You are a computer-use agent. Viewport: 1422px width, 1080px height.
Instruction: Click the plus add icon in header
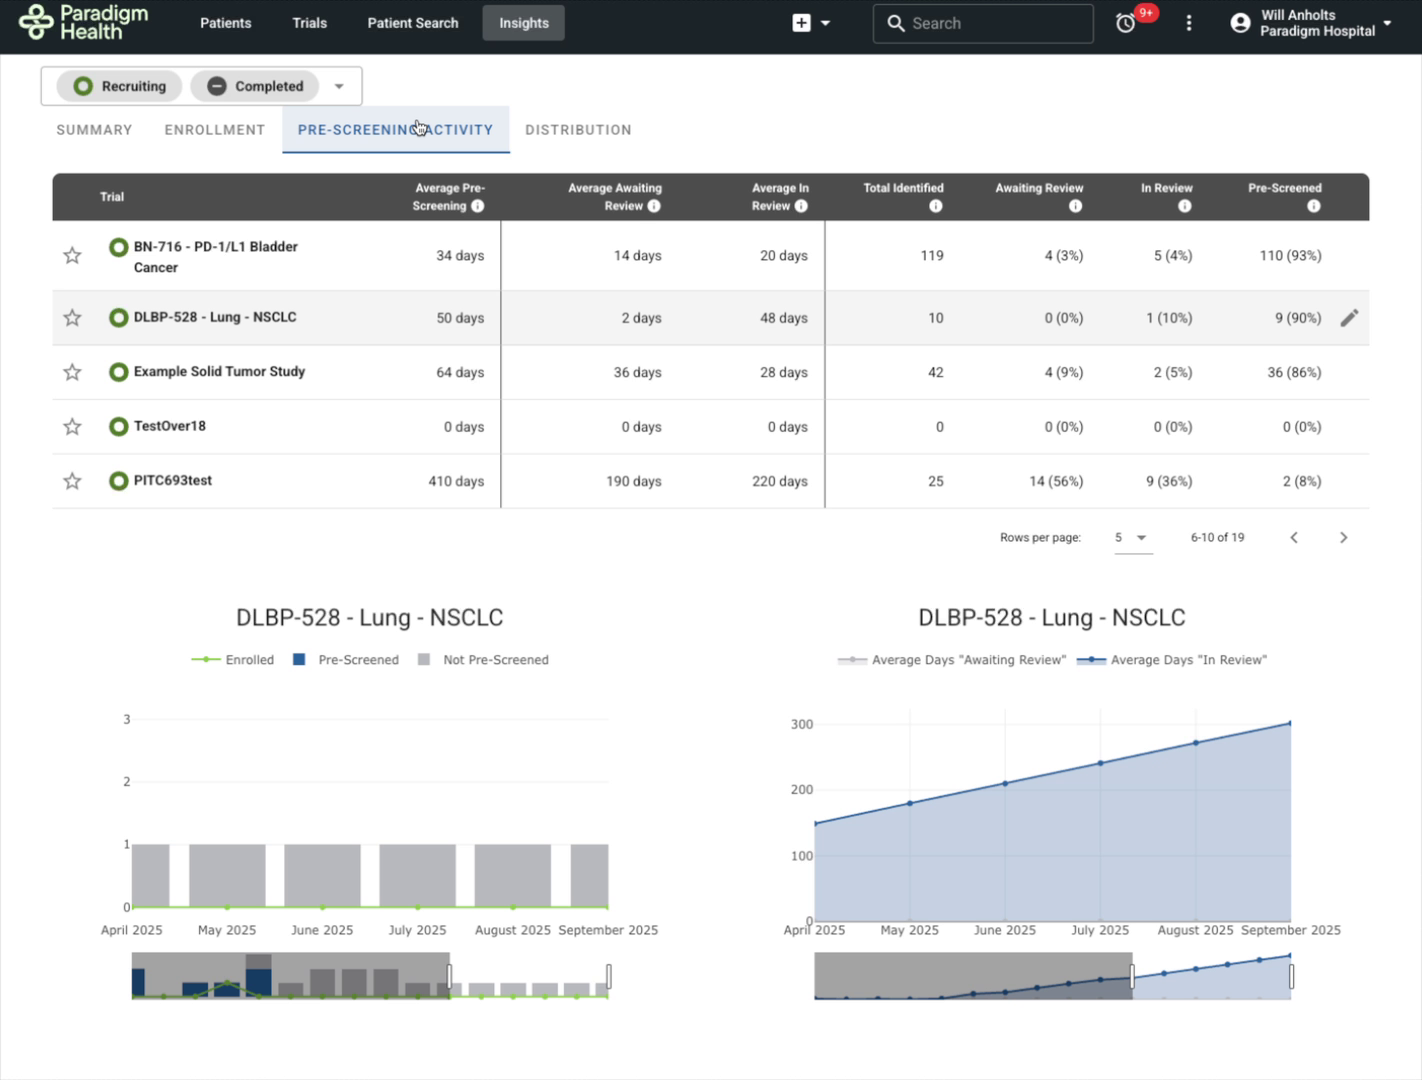tap(801, 23)
